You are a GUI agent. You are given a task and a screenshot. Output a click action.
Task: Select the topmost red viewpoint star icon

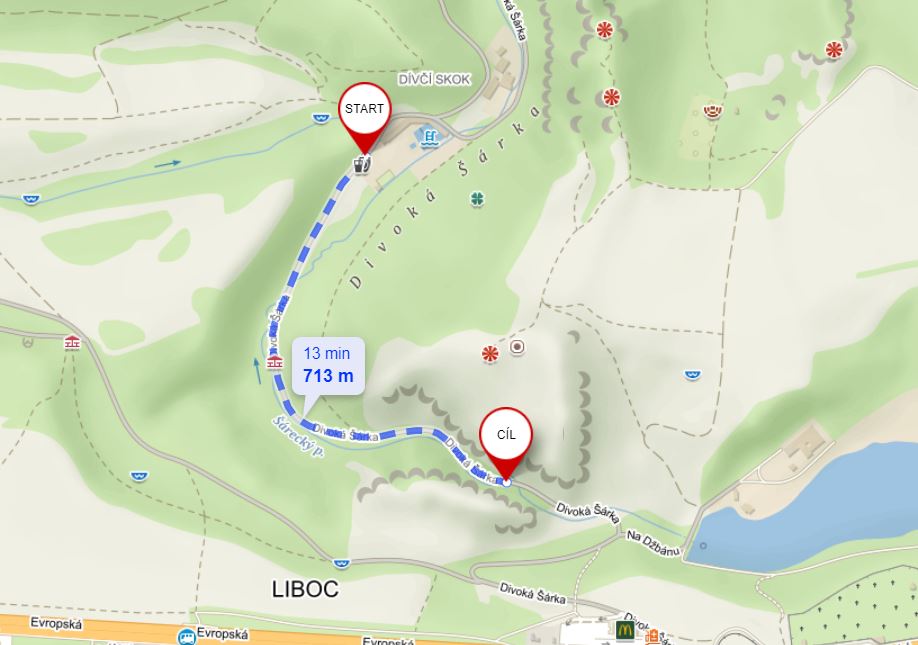point(604,29)
